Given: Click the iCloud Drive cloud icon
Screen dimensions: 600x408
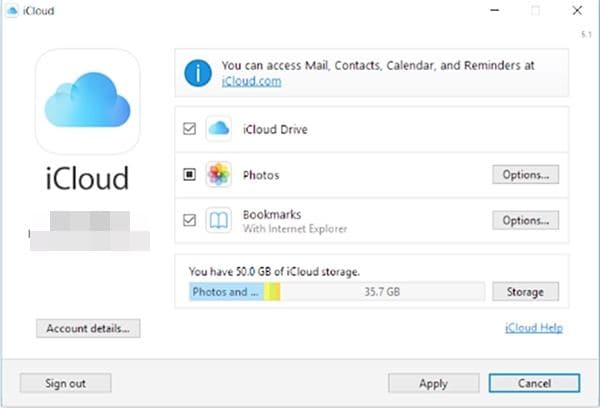Looking at the screenshot, I should pyautogui.click(x=218, y=129).
